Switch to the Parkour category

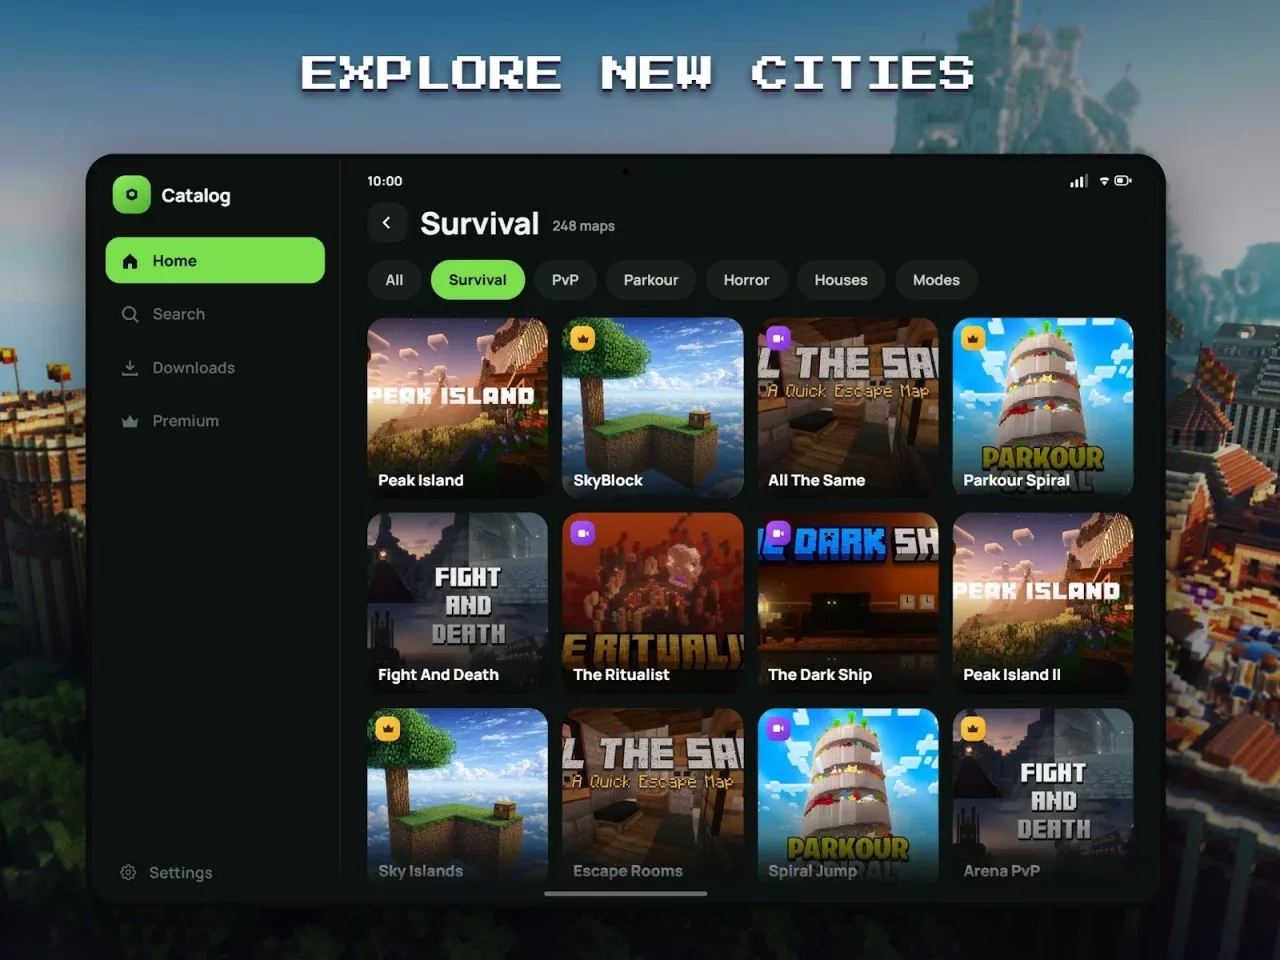651,280
